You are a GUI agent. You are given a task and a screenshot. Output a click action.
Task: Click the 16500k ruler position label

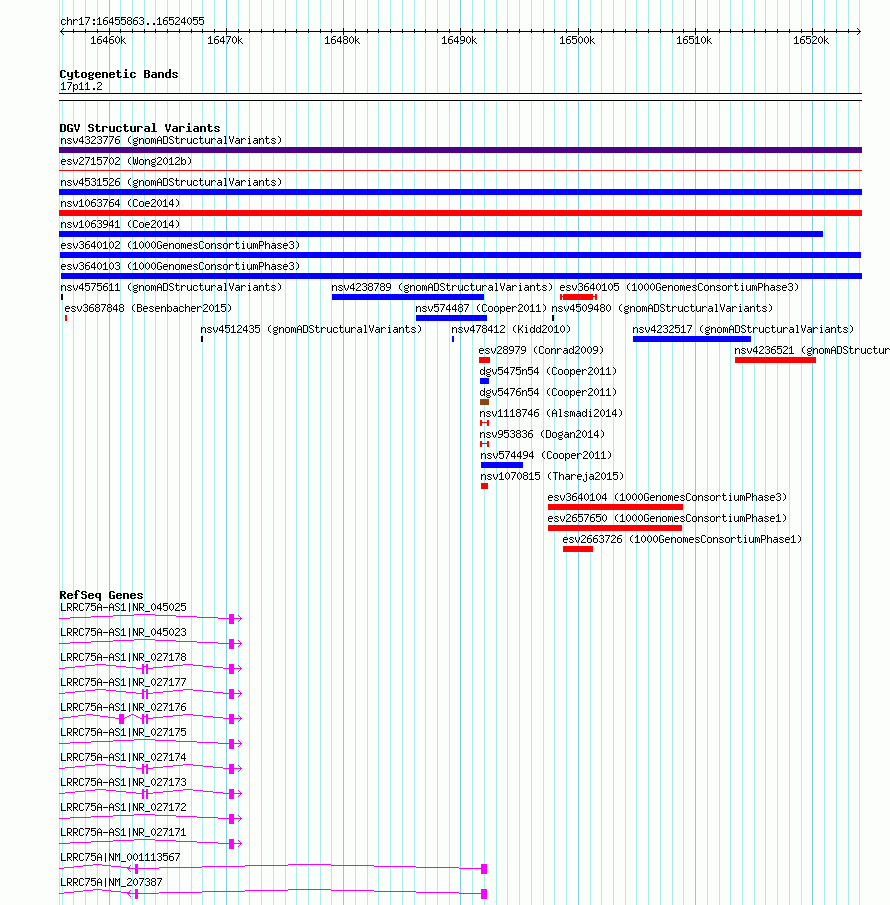pyautogui.click(x=577, y=40)
